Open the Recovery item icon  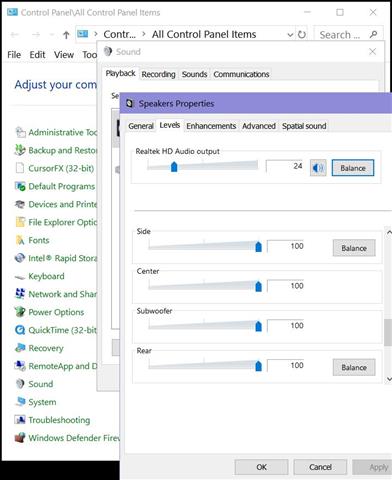(20, 348)
